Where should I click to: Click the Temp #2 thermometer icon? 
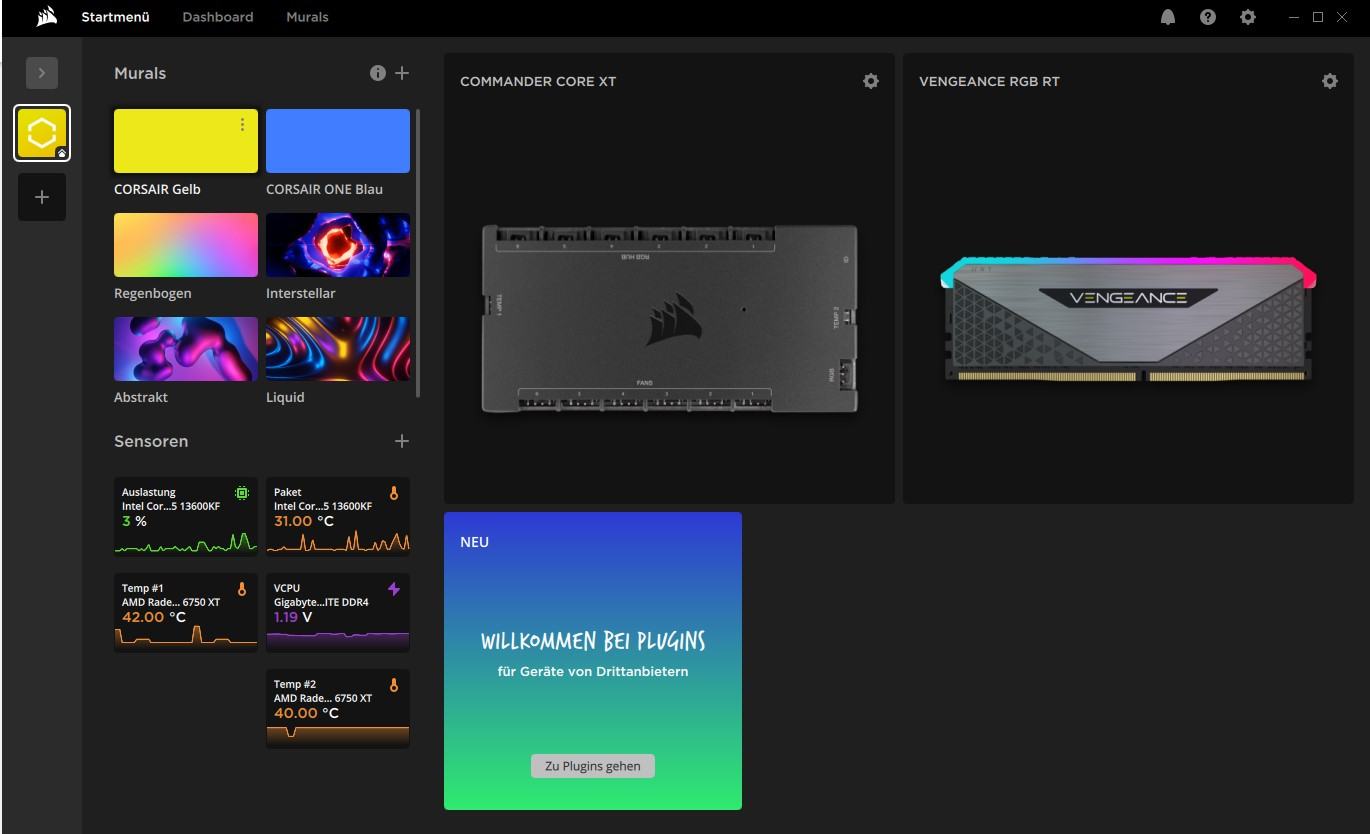(x=394, y=685)
